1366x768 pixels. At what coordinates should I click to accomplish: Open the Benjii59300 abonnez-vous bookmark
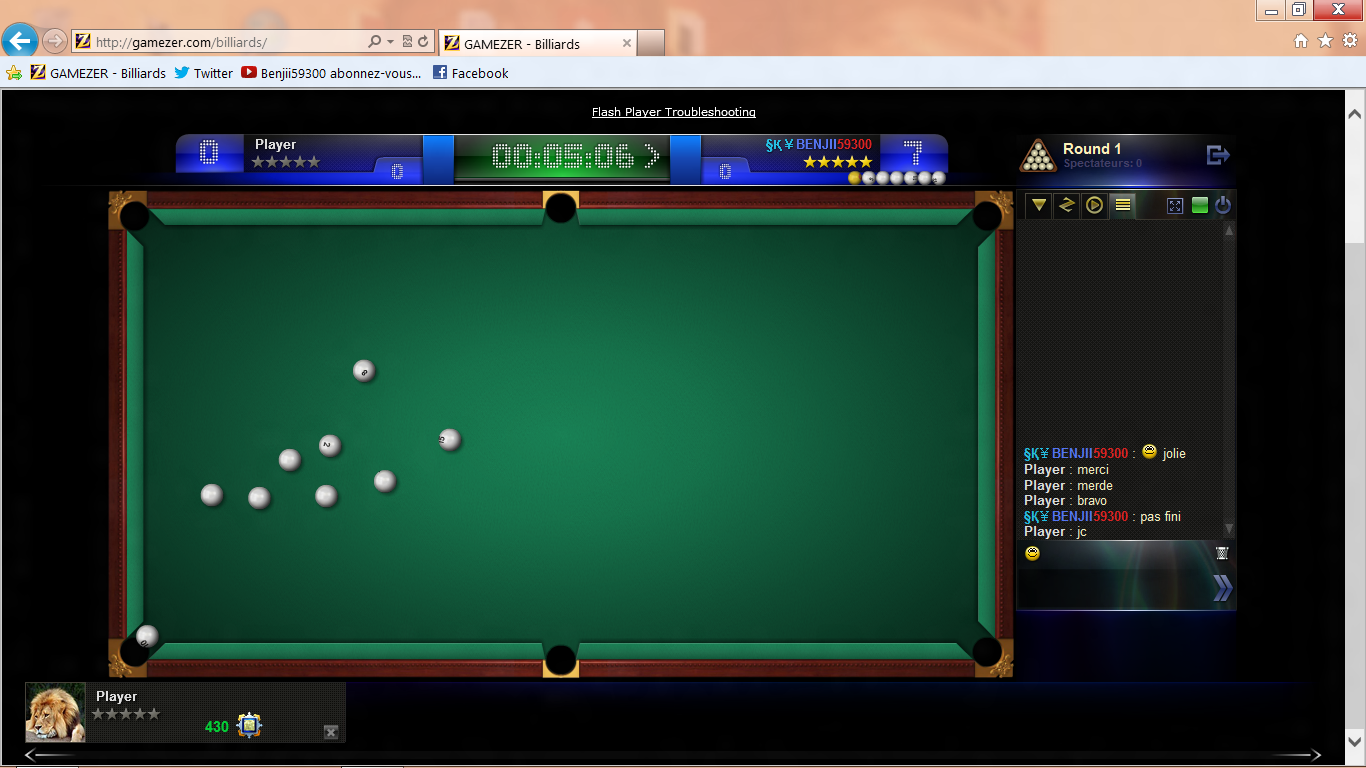[x=331, y=73]
